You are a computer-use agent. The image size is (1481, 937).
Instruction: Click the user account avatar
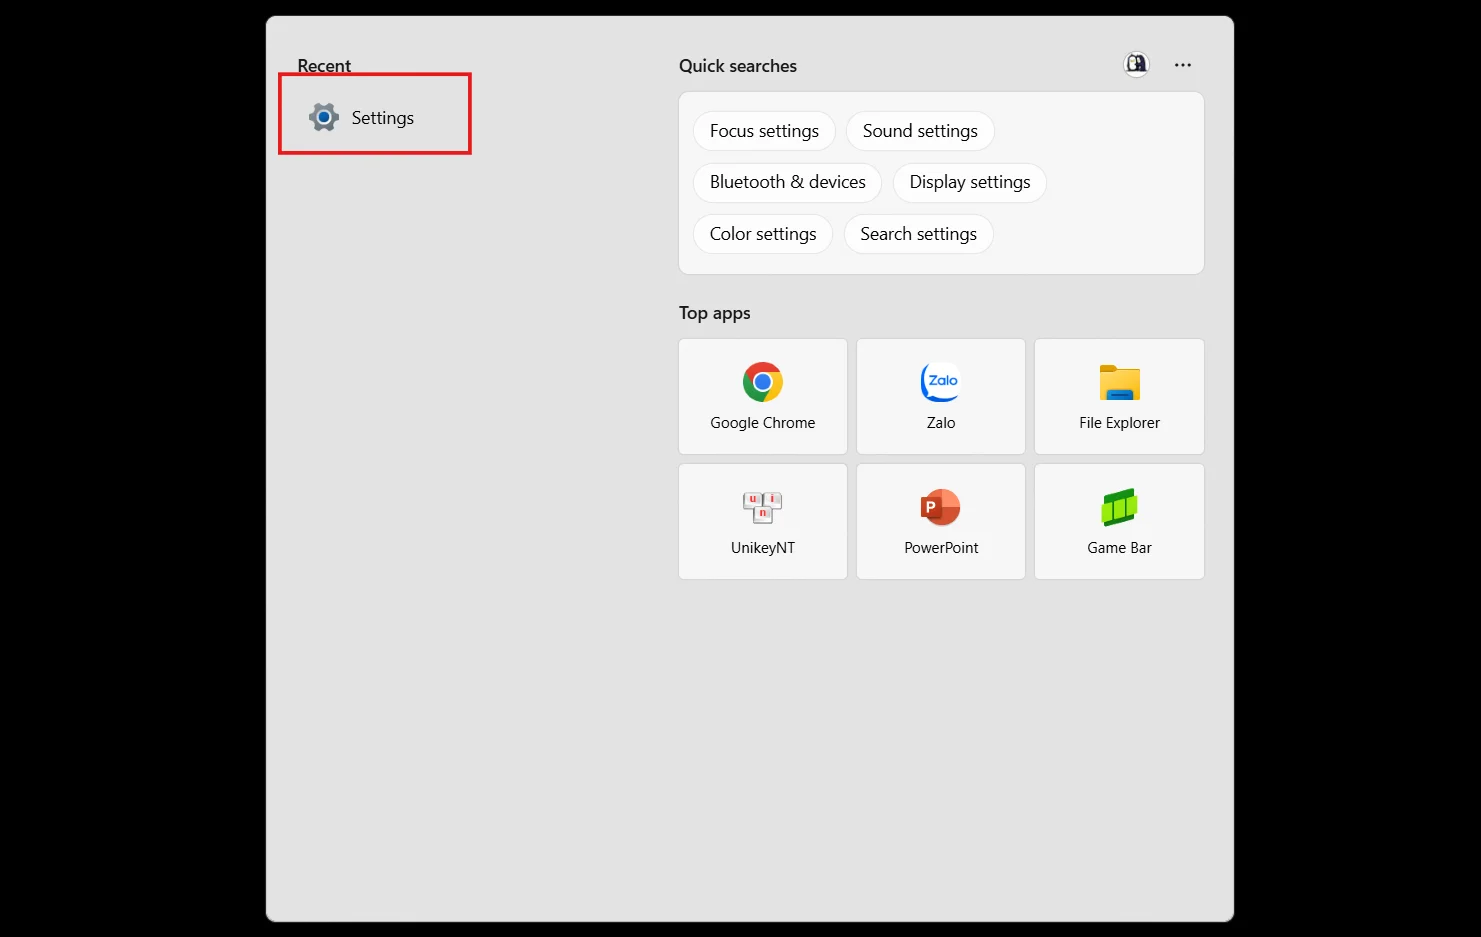click(x=1136, y=64)
